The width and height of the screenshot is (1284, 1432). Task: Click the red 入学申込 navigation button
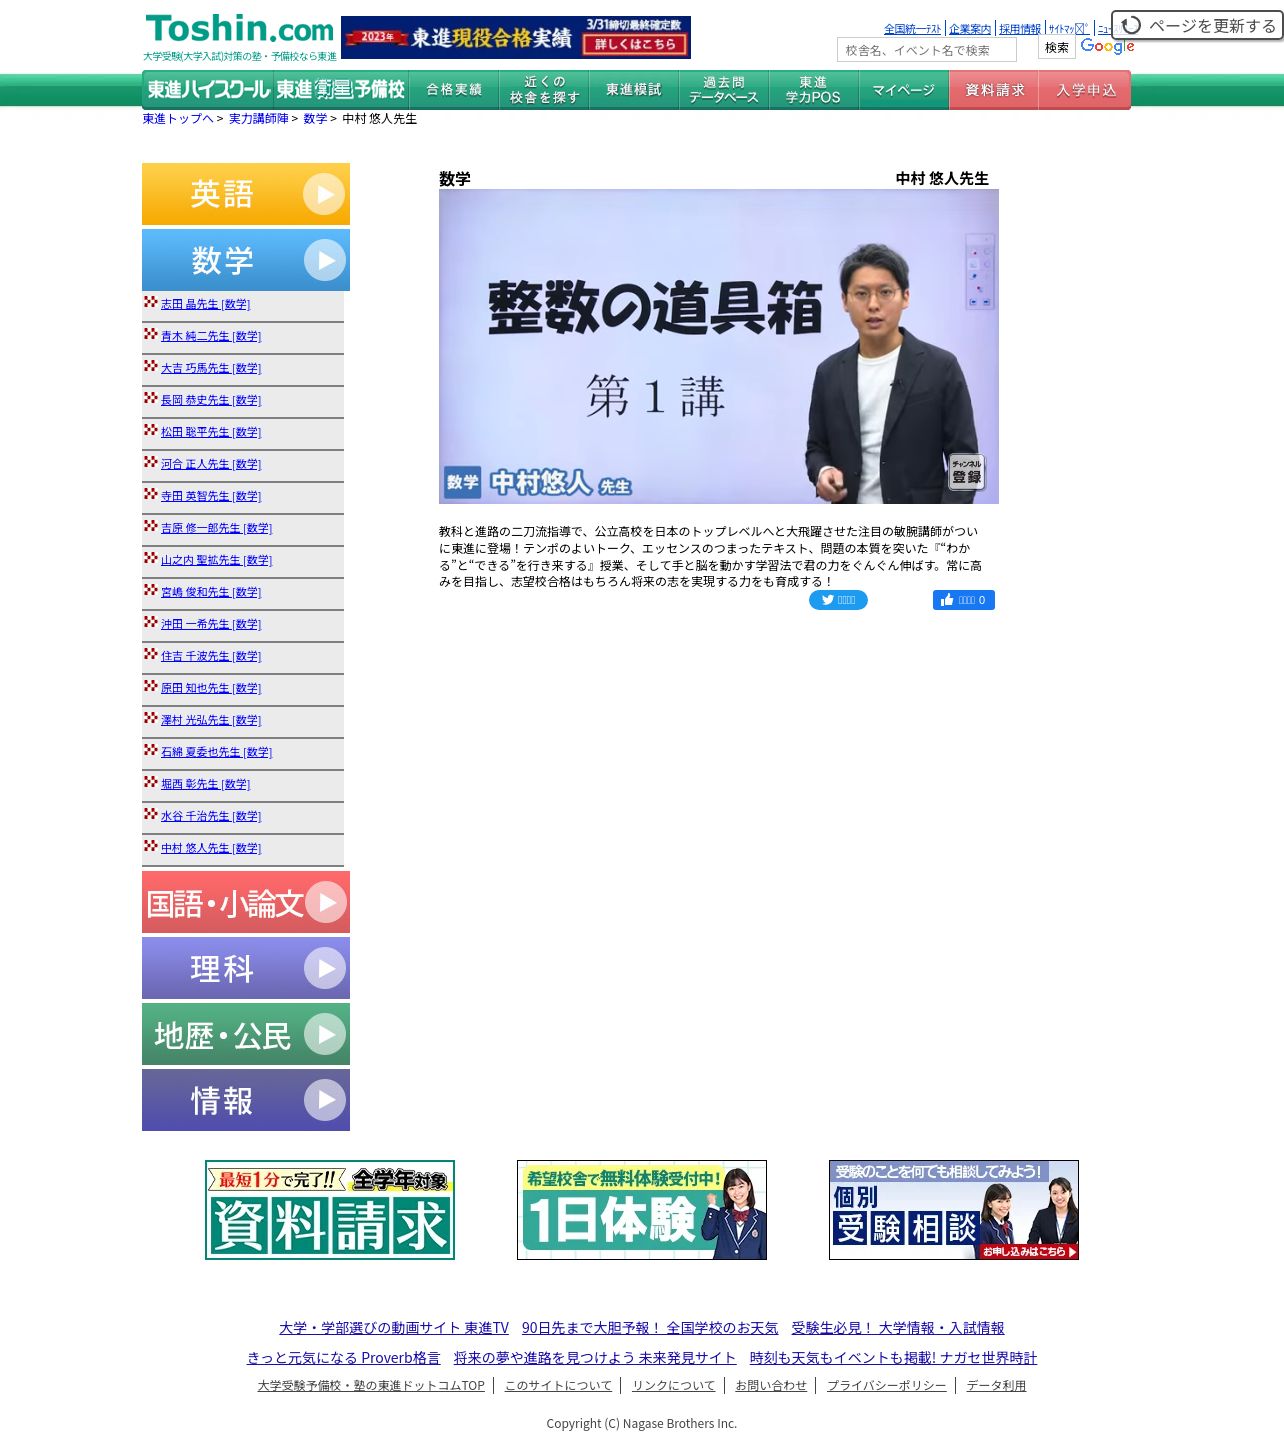pyautogui.click(x=1085, y=90)
